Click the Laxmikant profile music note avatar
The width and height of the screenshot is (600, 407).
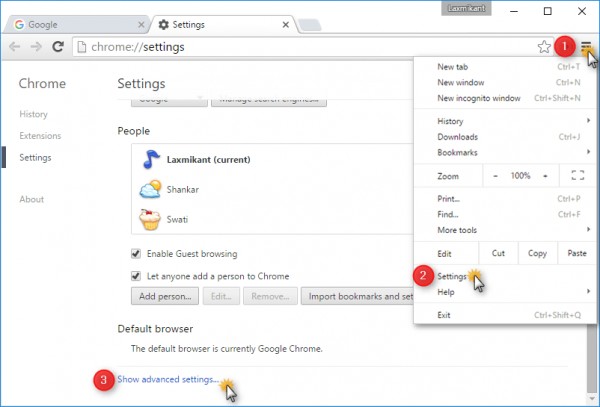151,159
